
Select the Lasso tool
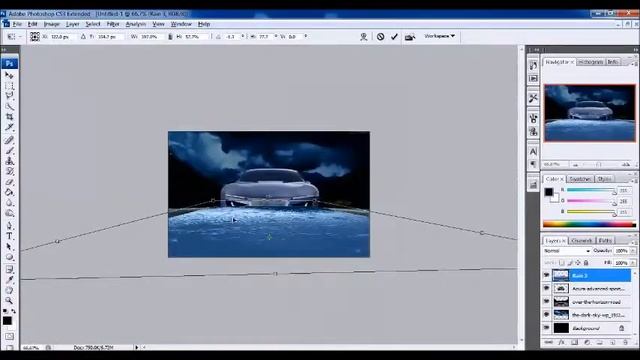tap(9, 96)
